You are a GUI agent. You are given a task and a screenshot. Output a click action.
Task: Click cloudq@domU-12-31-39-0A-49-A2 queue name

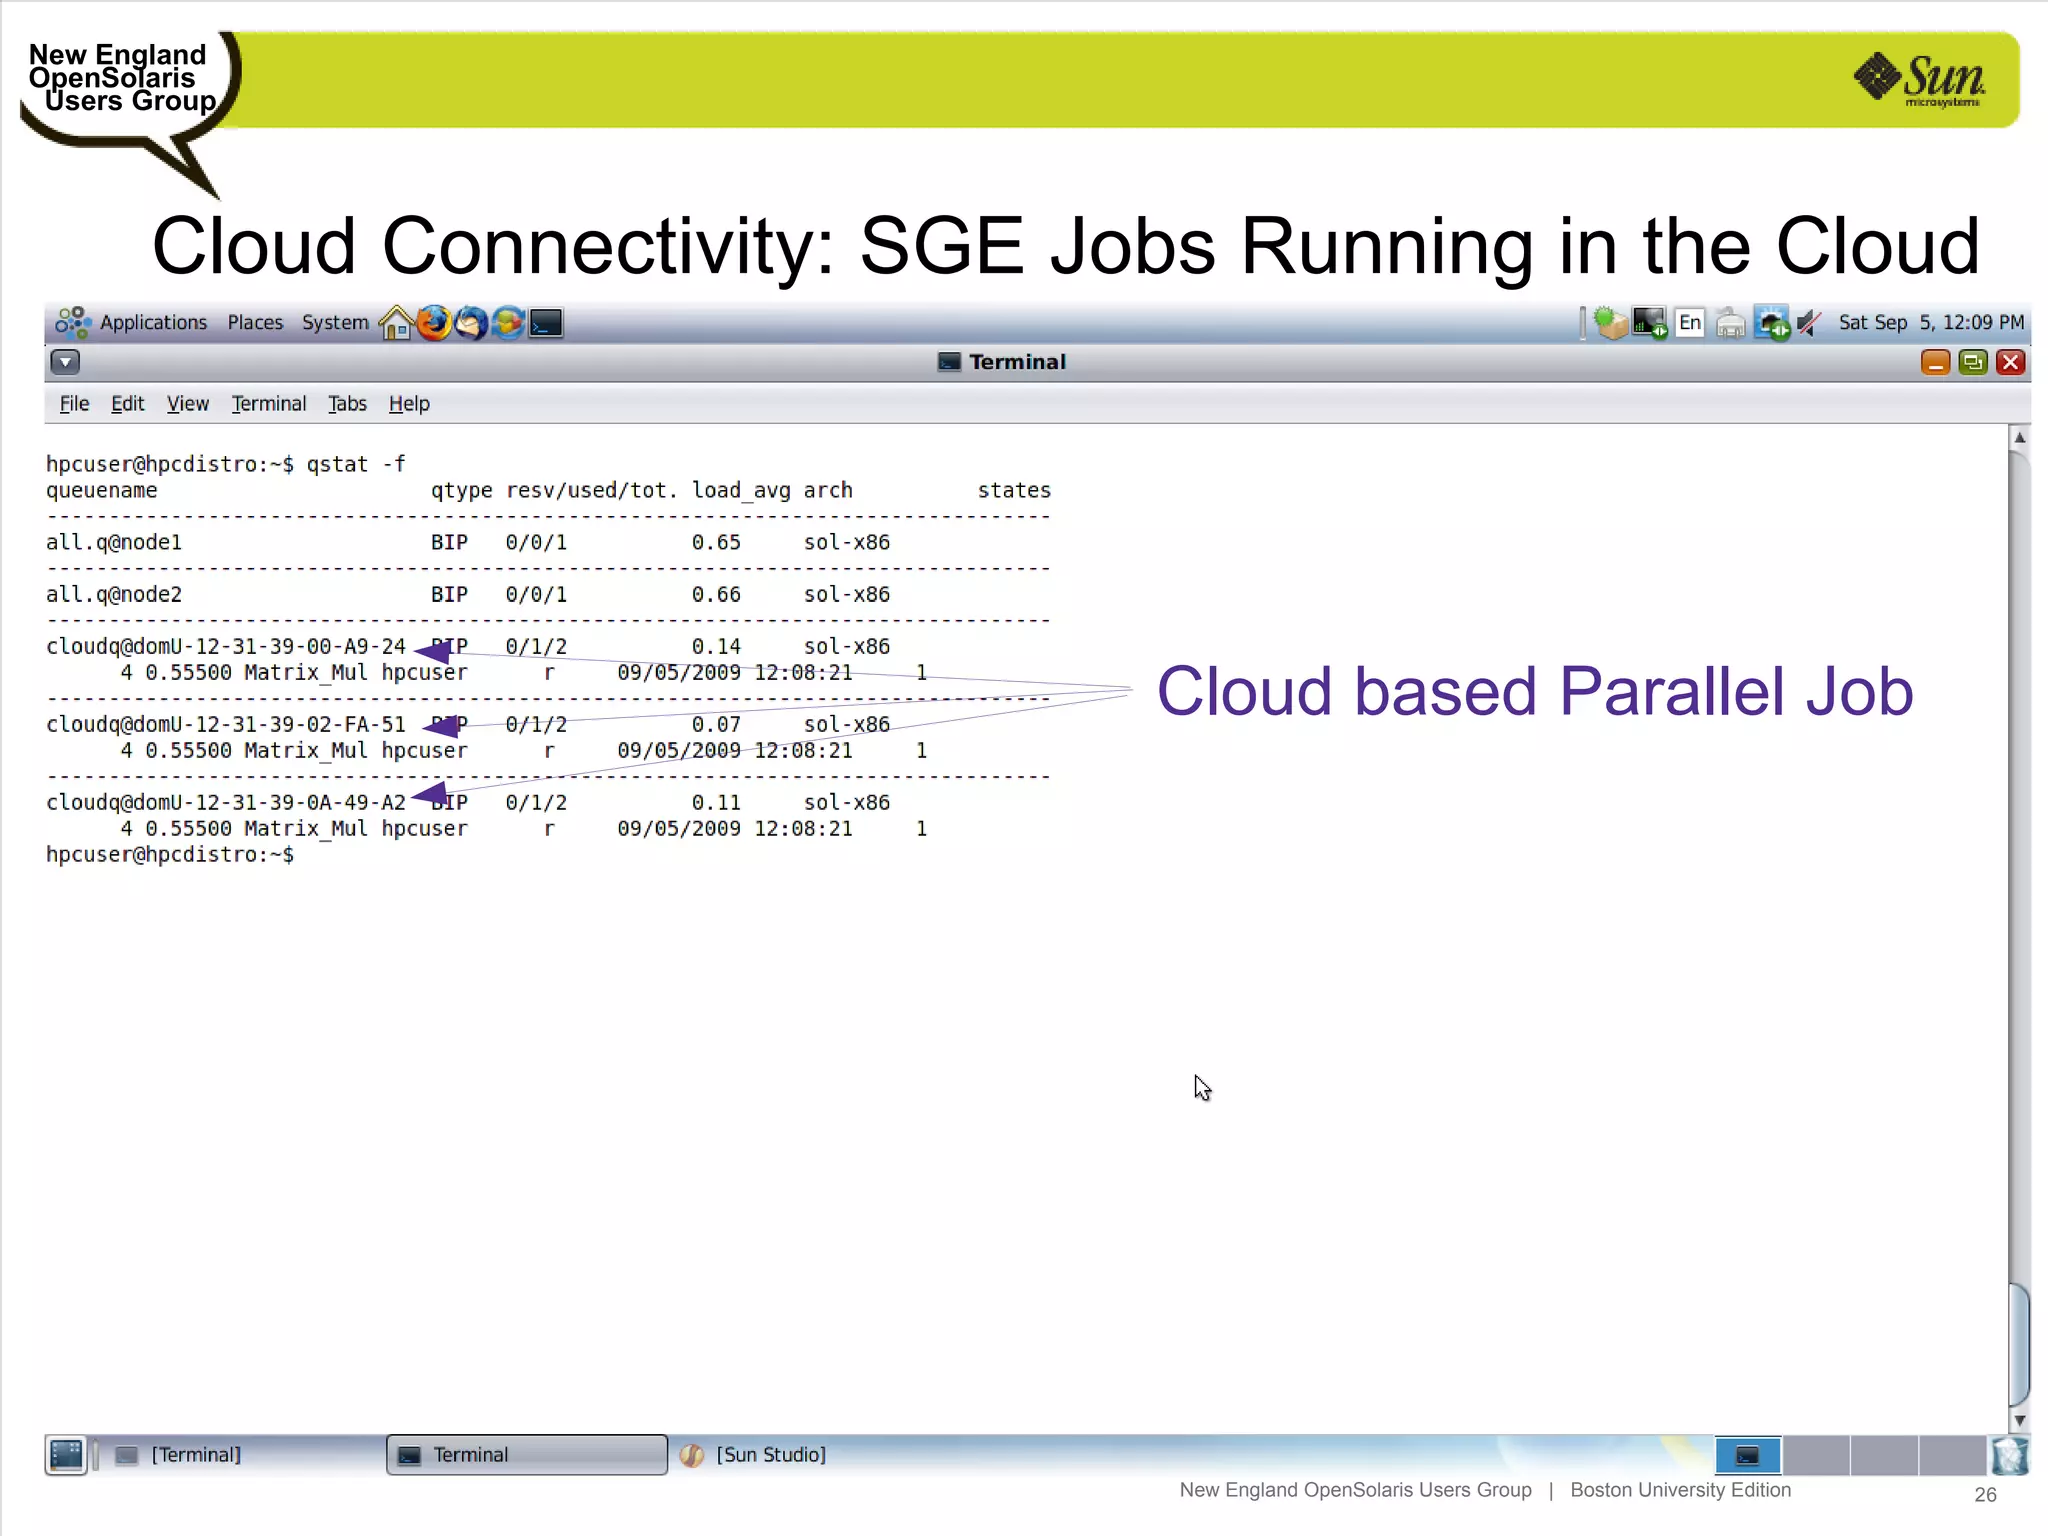(226, 802)
